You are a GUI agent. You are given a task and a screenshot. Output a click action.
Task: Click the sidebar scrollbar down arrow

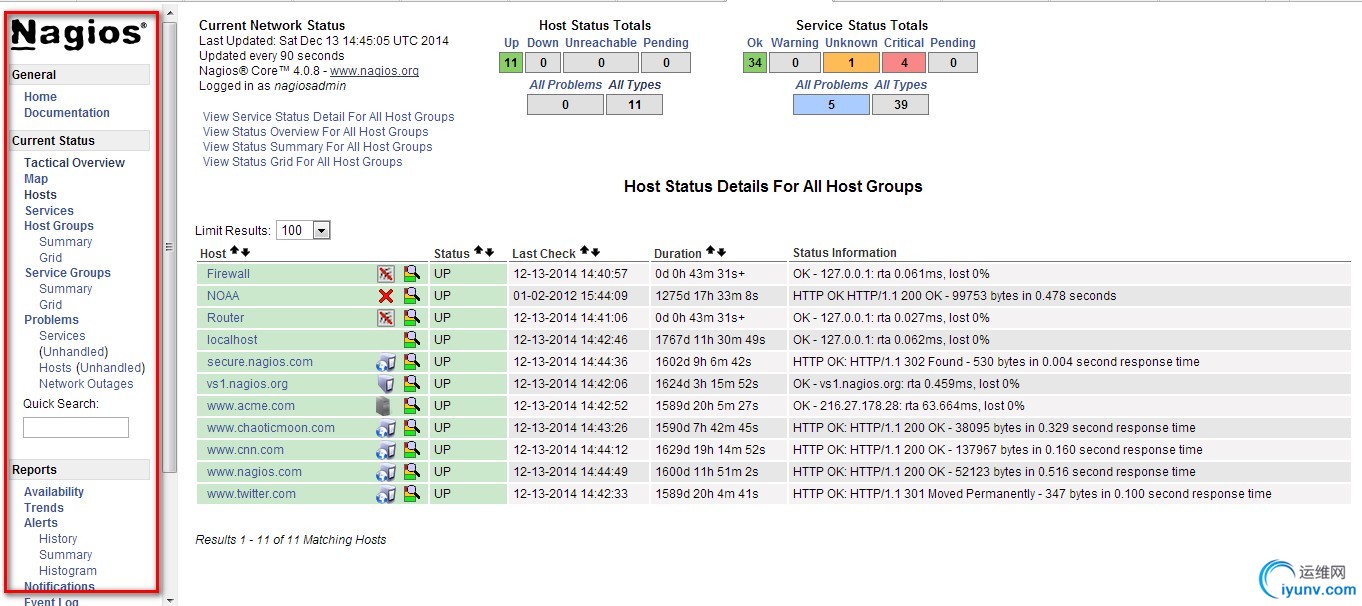pos(169,600)
